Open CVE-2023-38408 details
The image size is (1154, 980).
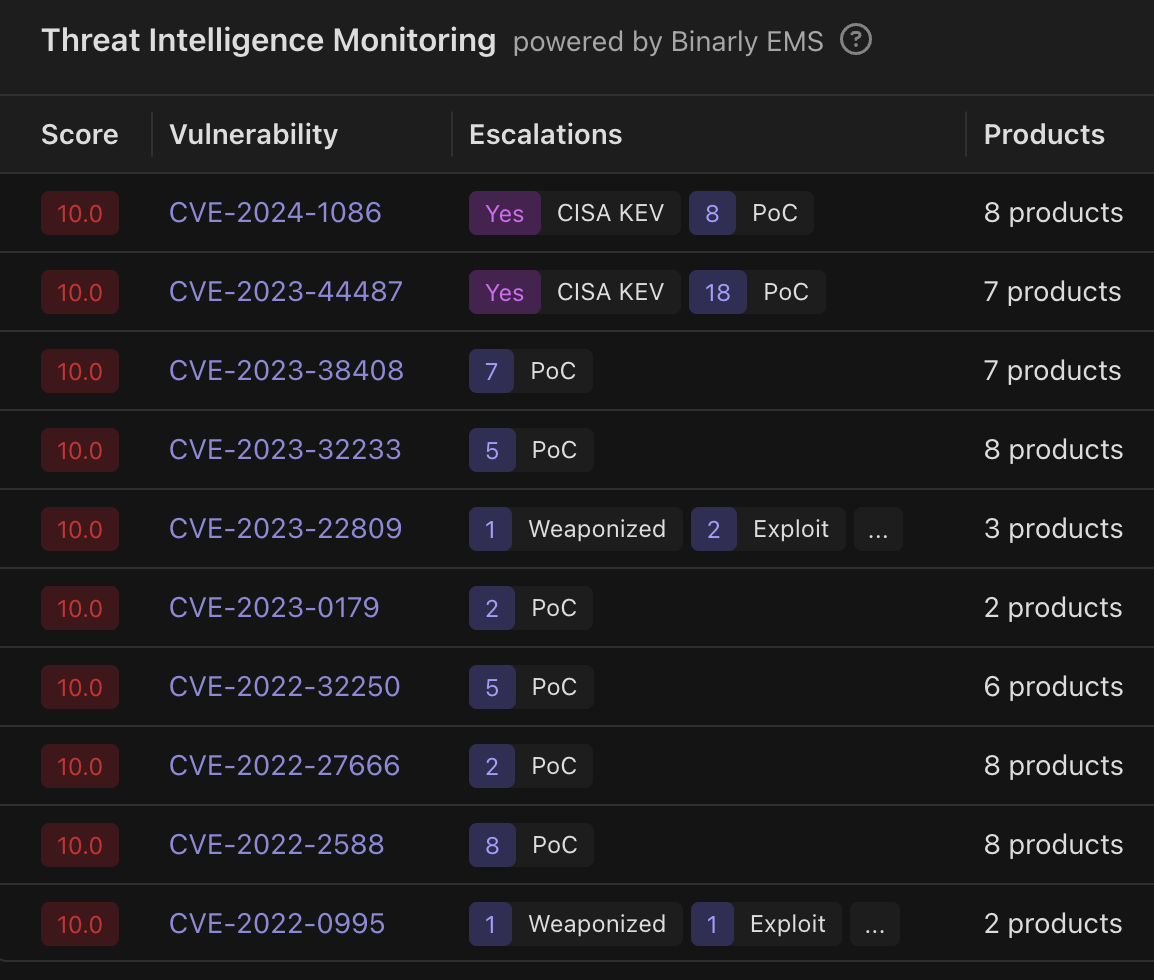coord(286,371)
